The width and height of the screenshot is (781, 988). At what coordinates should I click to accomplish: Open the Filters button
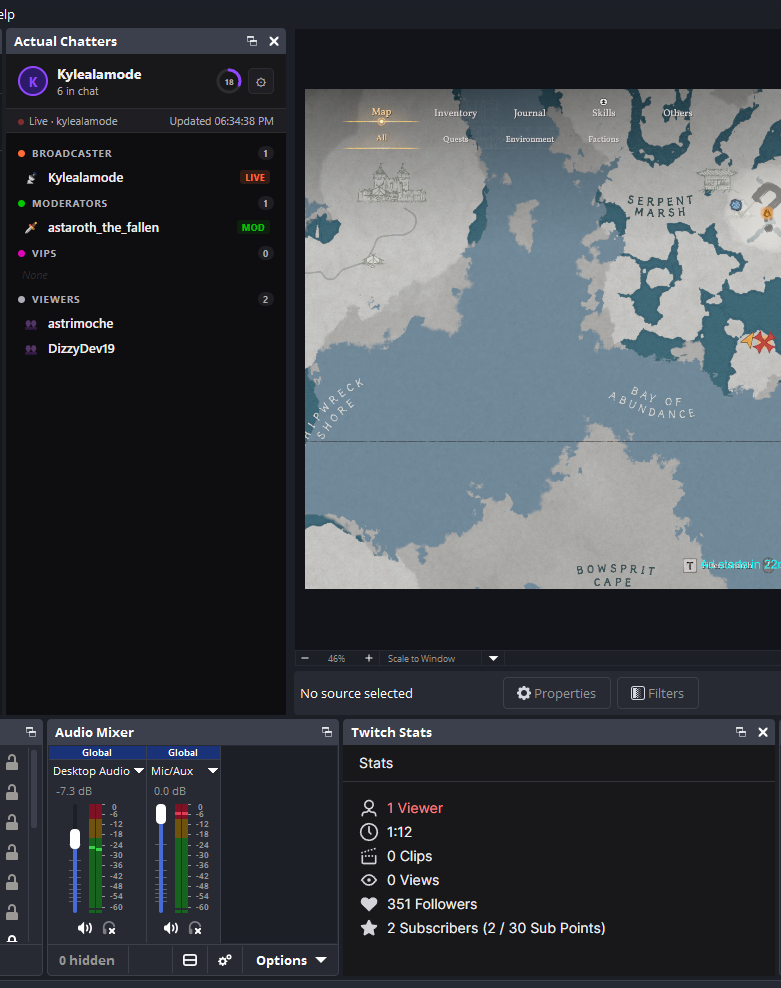point(657,693)
